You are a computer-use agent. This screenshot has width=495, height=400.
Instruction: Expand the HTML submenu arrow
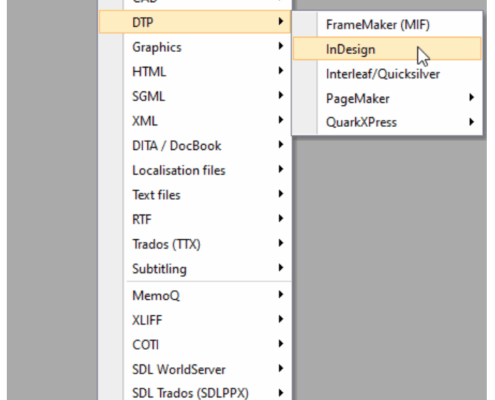[x=281, y=70]
